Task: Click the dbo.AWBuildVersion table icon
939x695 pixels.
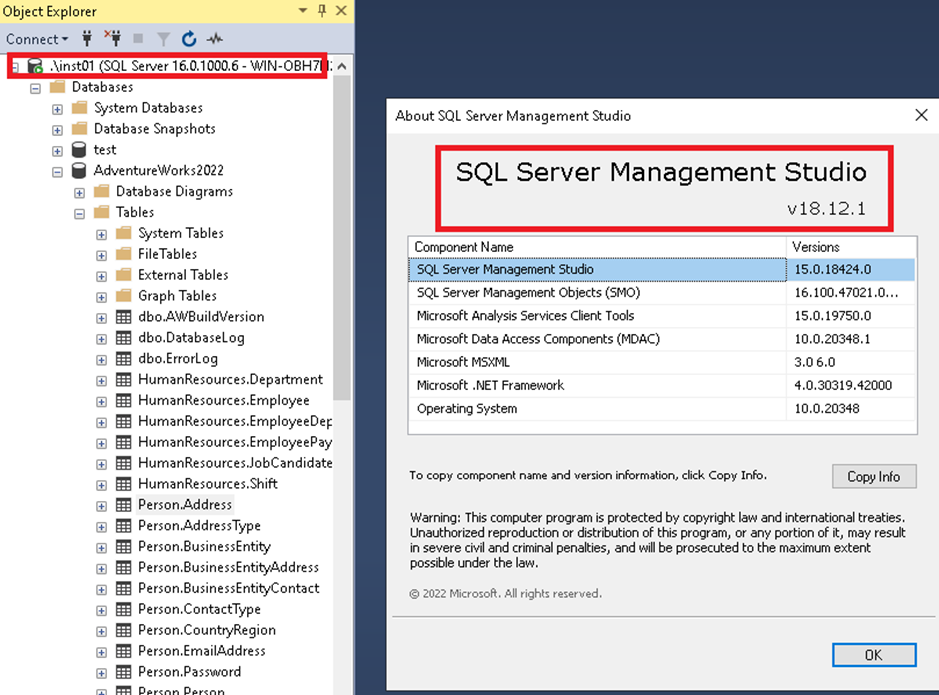Action: pos(123,317)
